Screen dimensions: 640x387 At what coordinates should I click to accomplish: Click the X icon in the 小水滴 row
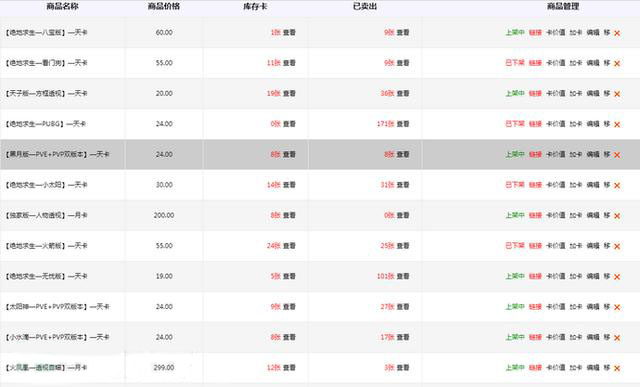click(617, 338)
